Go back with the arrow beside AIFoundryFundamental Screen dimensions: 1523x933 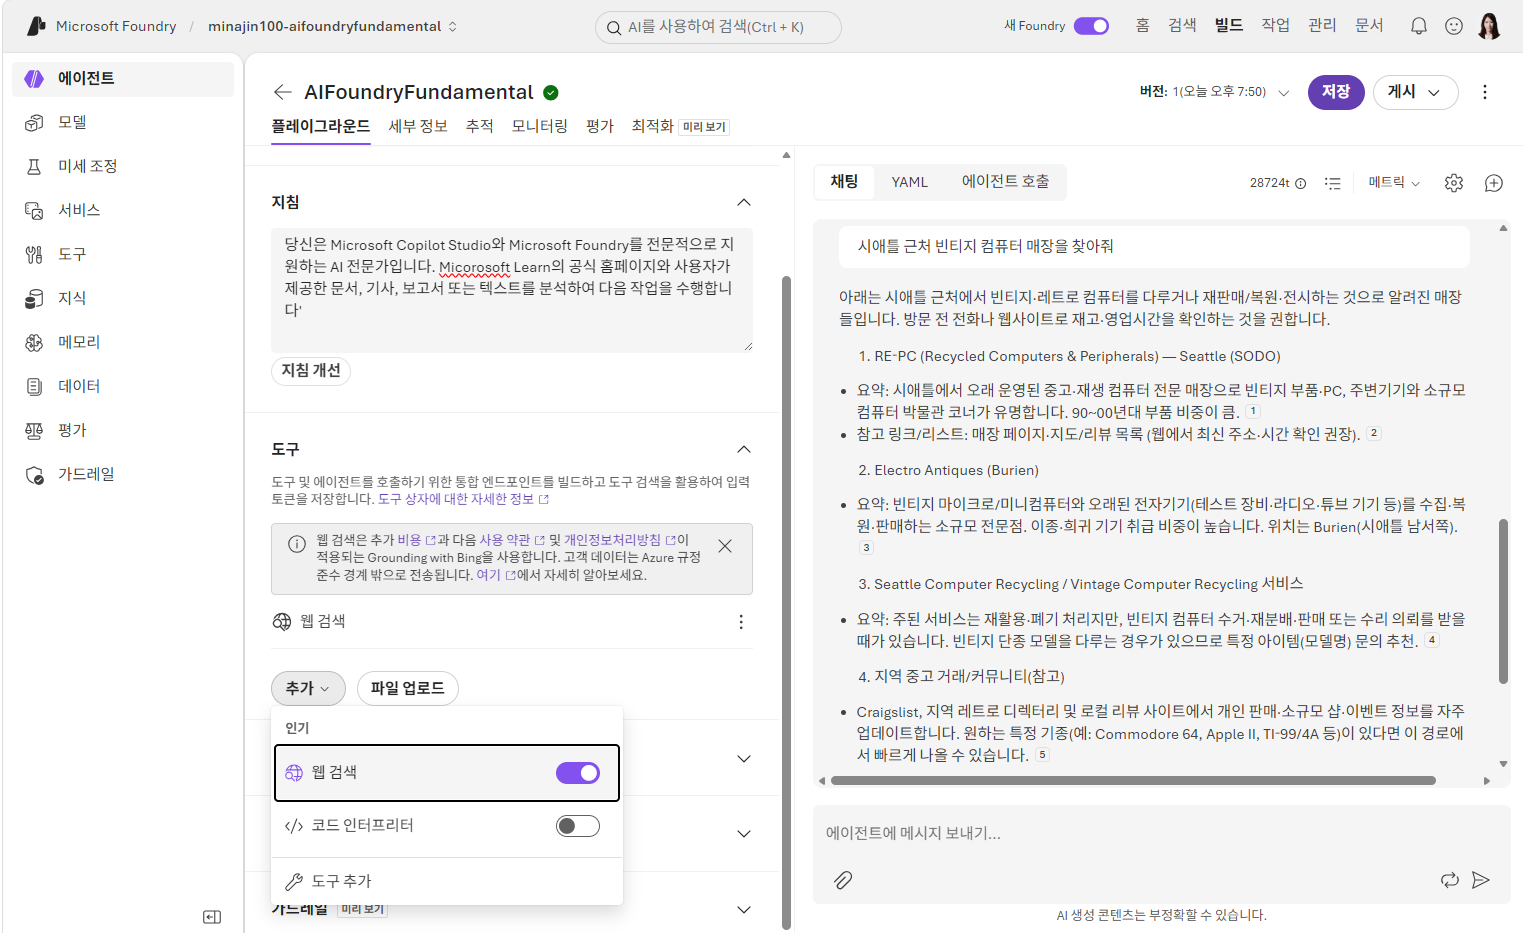[283, 92]
